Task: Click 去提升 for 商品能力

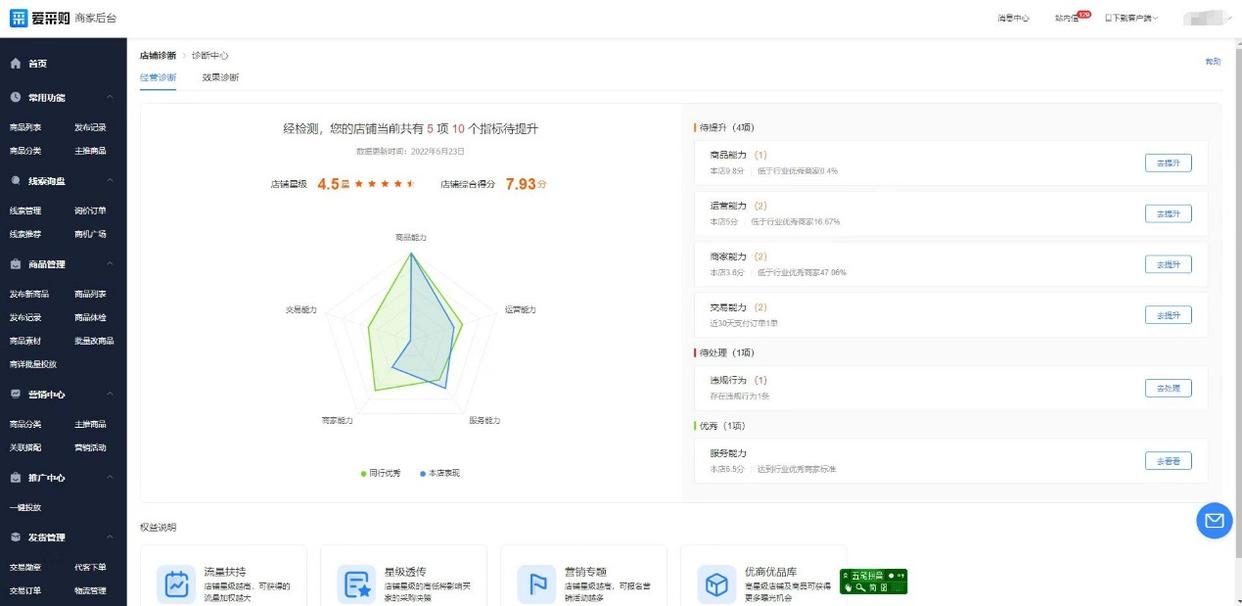Action: (1167, 163)
